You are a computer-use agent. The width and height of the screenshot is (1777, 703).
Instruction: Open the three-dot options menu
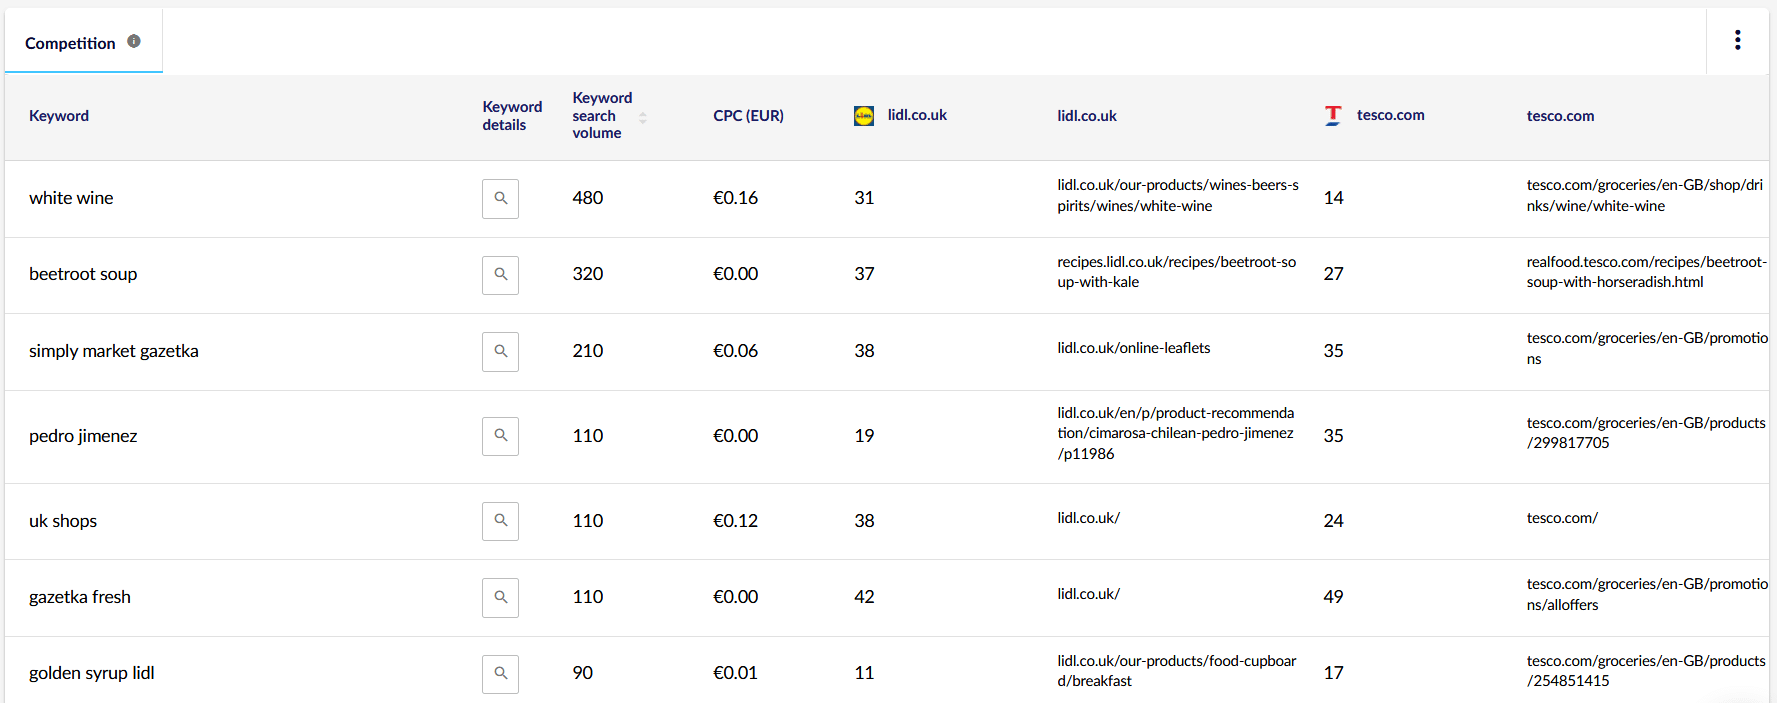[1738, 40]
